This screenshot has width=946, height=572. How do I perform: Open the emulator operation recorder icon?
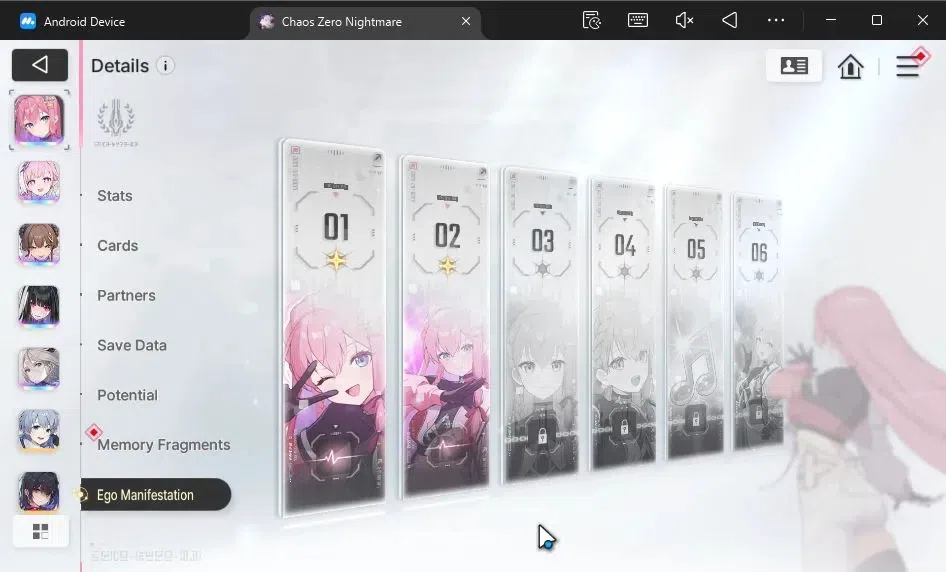(x=591, y=21)
